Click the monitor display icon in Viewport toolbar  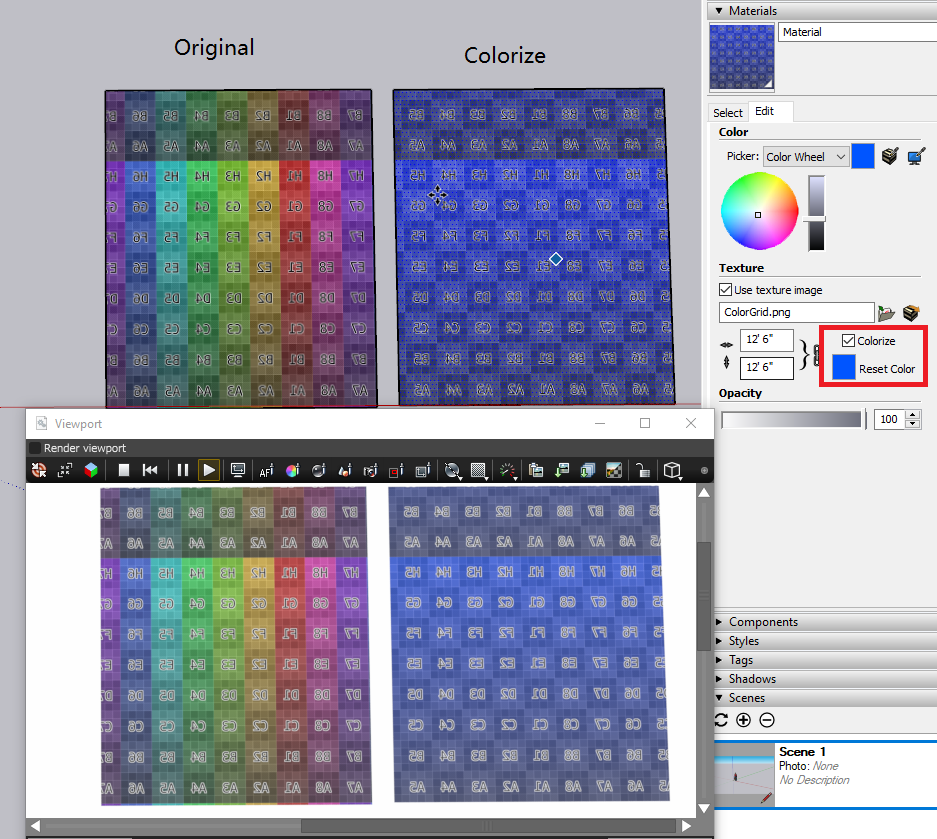pyautogui.click(x=238, y=470)
